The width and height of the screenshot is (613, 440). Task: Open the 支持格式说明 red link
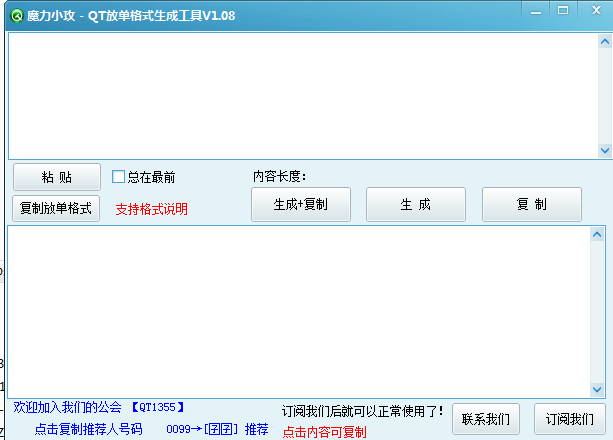[151, 209]
